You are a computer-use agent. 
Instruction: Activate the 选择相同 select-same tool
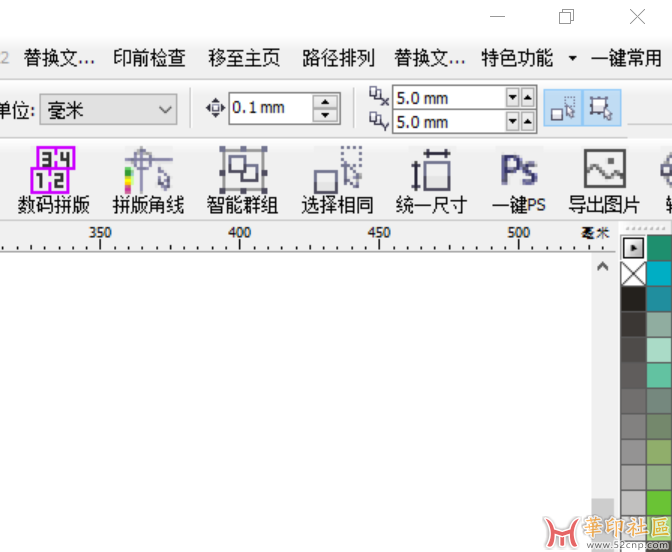pos(337,180)
